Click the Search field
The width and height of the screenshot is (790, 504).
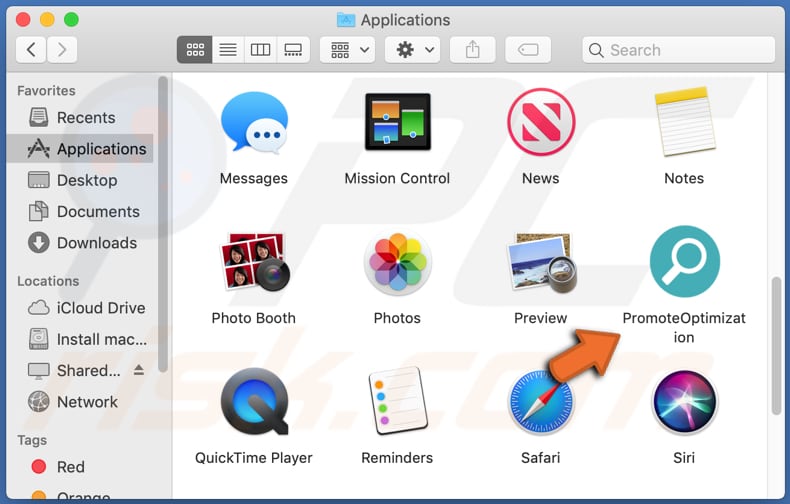(679, 50)
